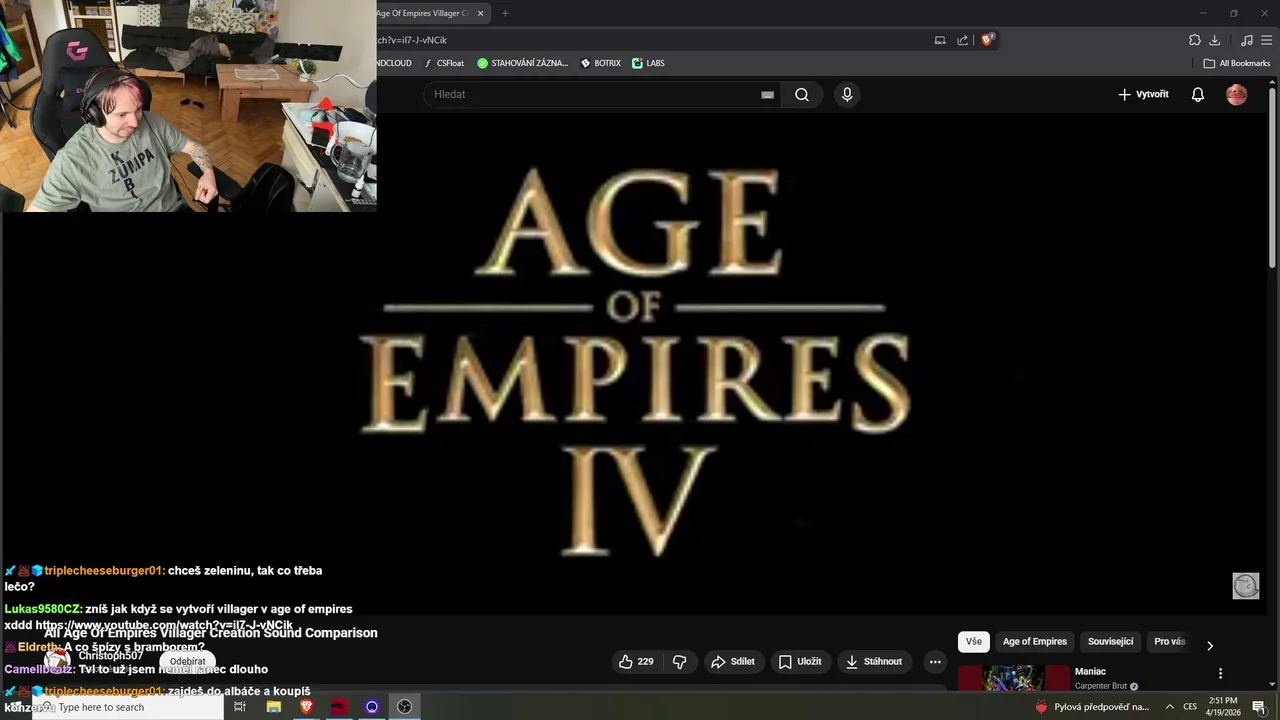Screen dimensions: 1280x720
Task: Click the install app icon in address bar
Action: (x=940, y=40)
